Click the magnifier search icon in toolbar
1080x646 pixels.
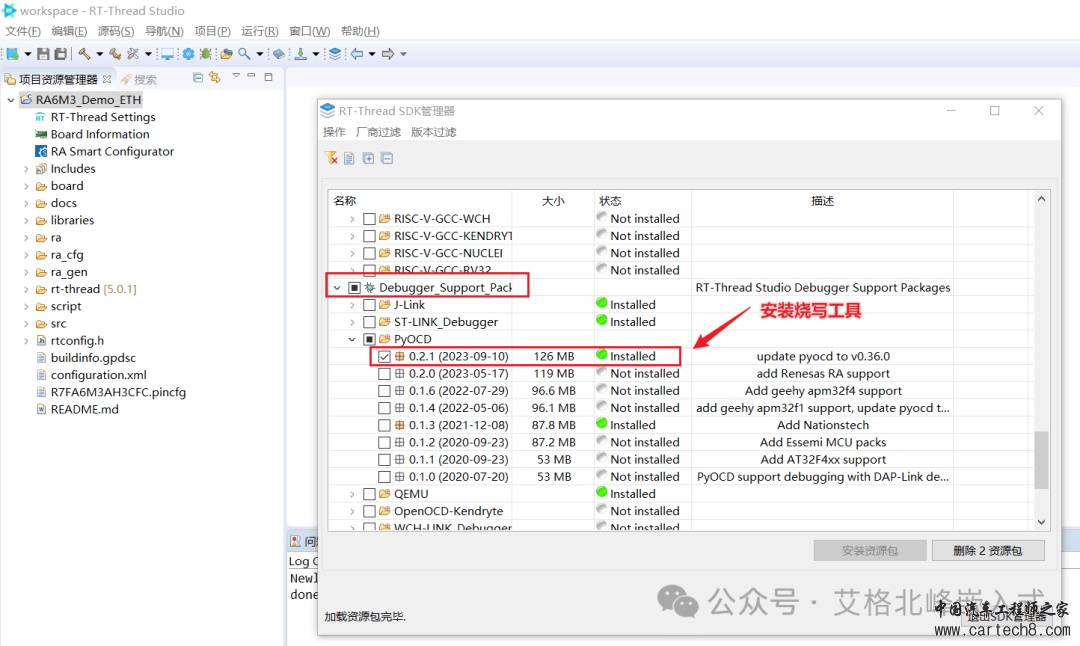point(245,54)
